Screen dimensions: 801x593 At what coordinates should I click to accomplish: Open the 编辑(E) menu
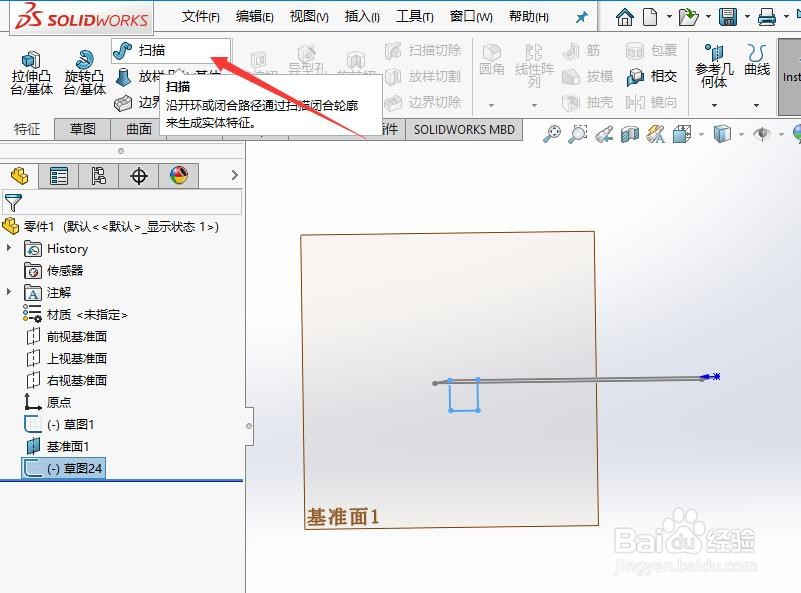tap(255, 17)
